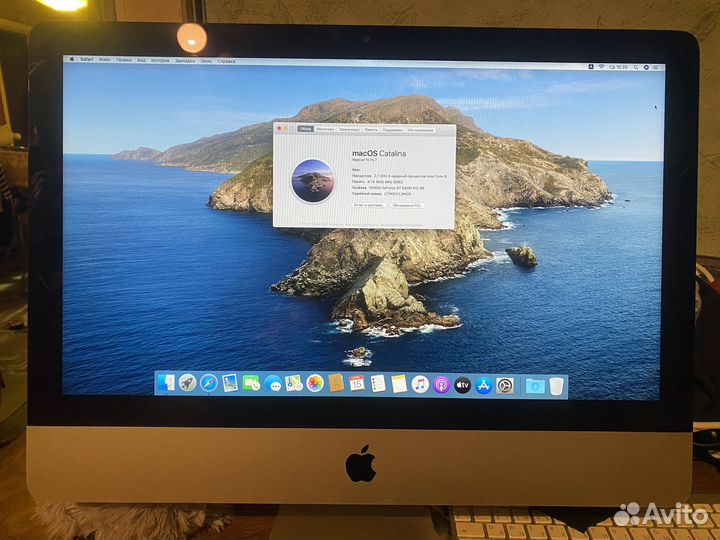Image resolution: width=720 pixels, height=540 pixels.
Task: Open the Правка menu
Action: pyautogui.click(x=124, y=60)
